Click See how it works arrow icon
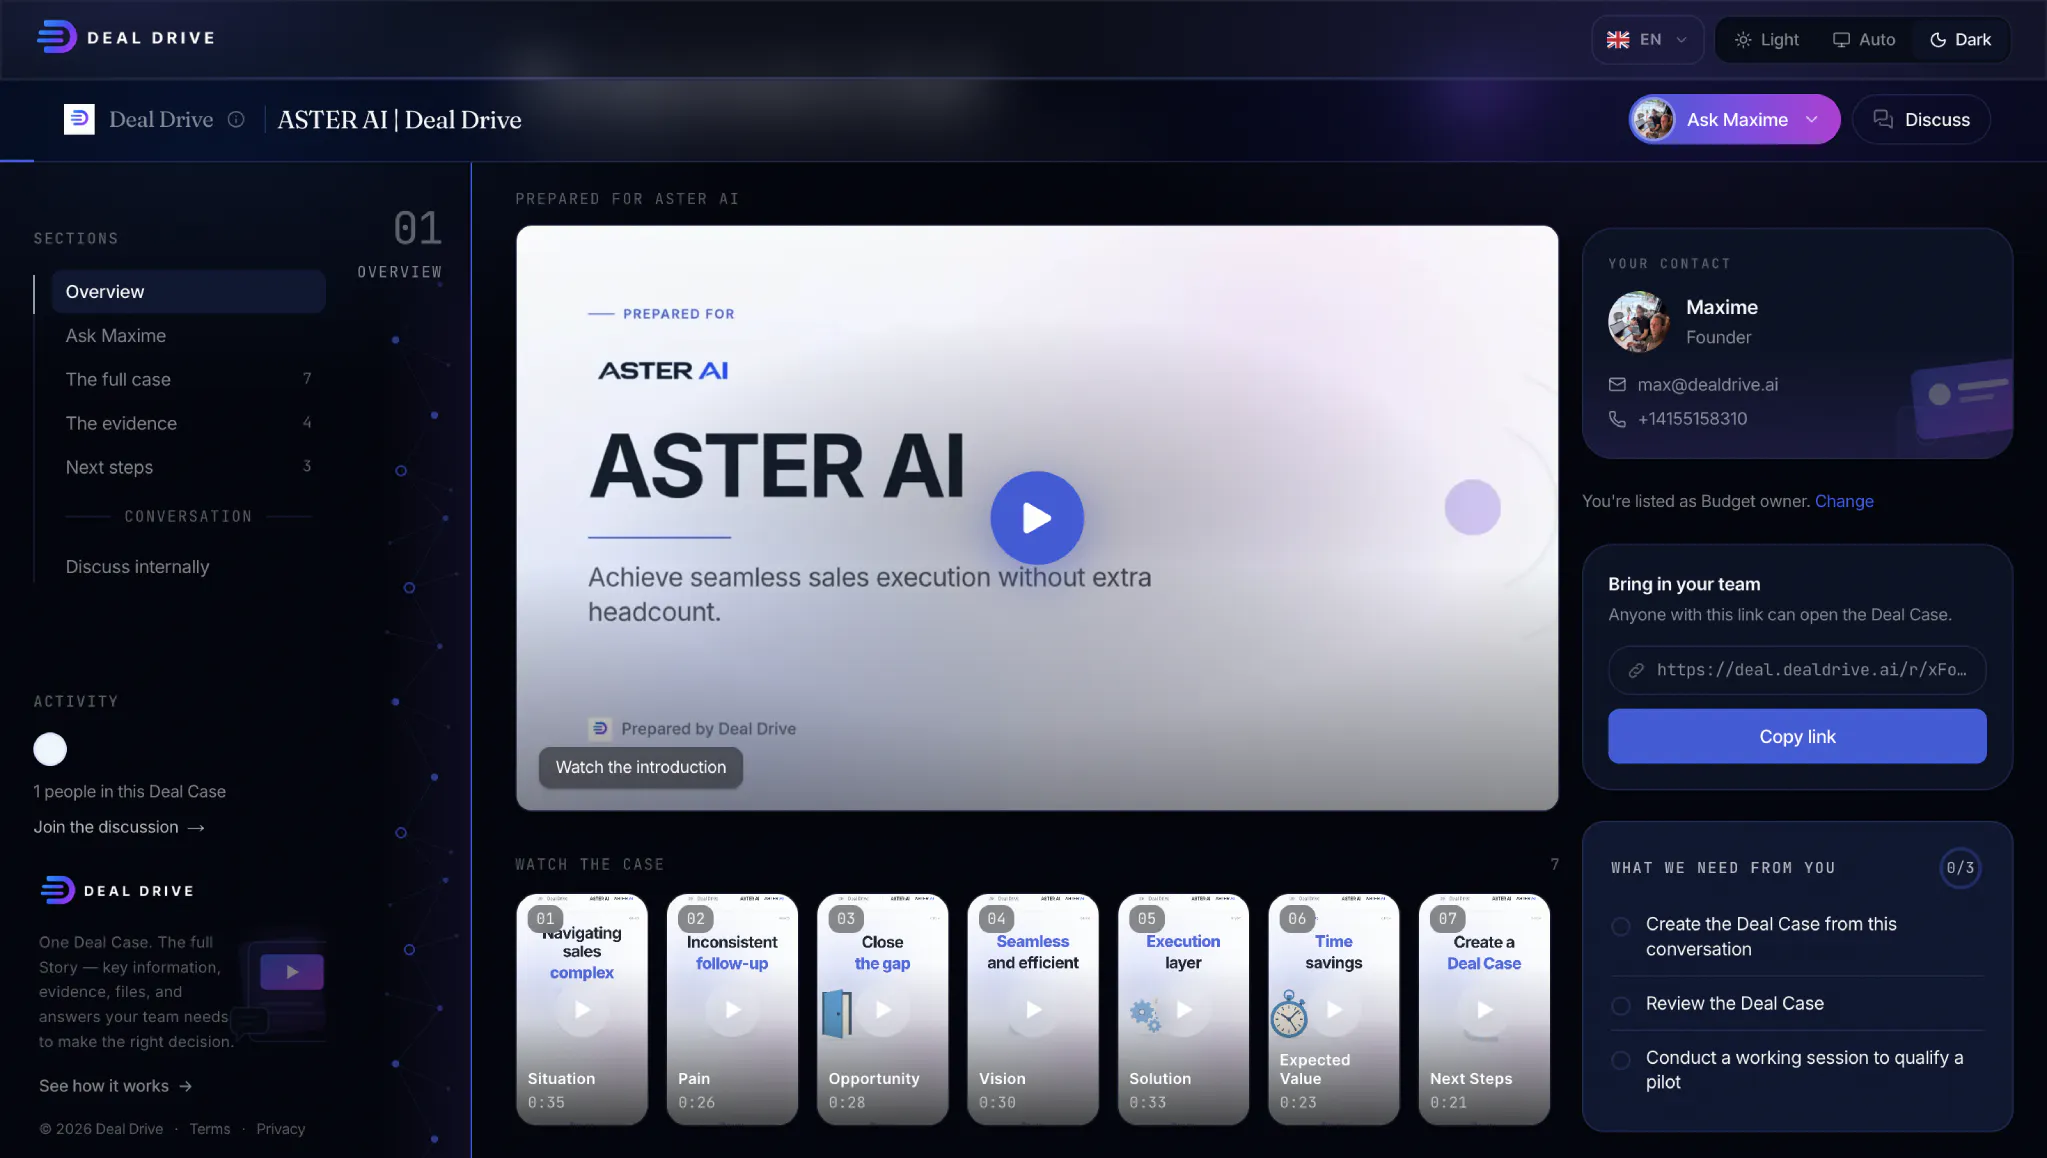This screenshot has width=2047, height=1158. point(185,1086)
